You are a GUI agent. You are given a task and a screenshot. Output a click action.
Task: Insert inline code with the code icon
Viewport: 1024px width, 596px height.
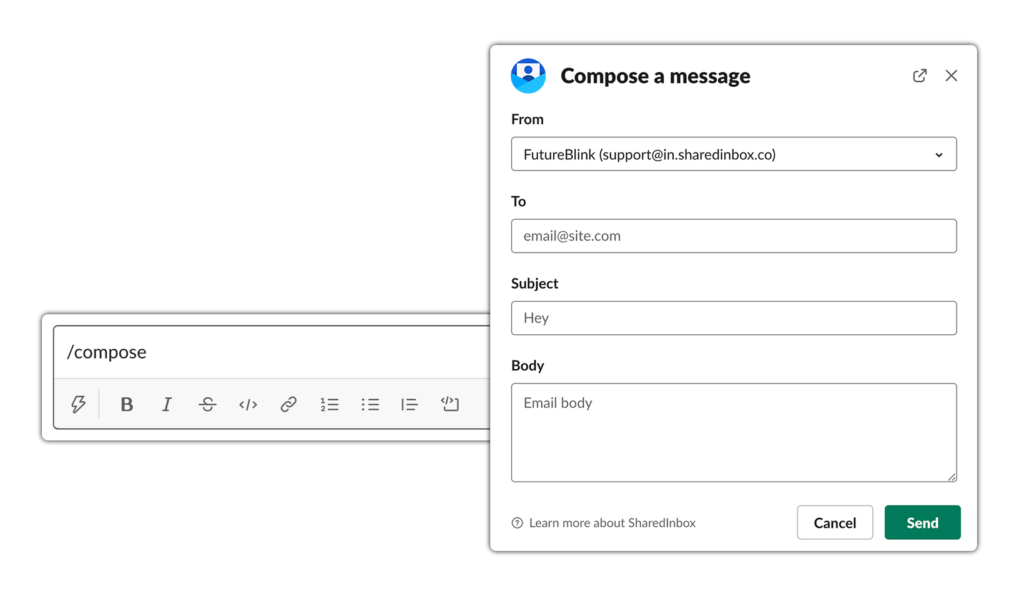click(x=247, y=404)
